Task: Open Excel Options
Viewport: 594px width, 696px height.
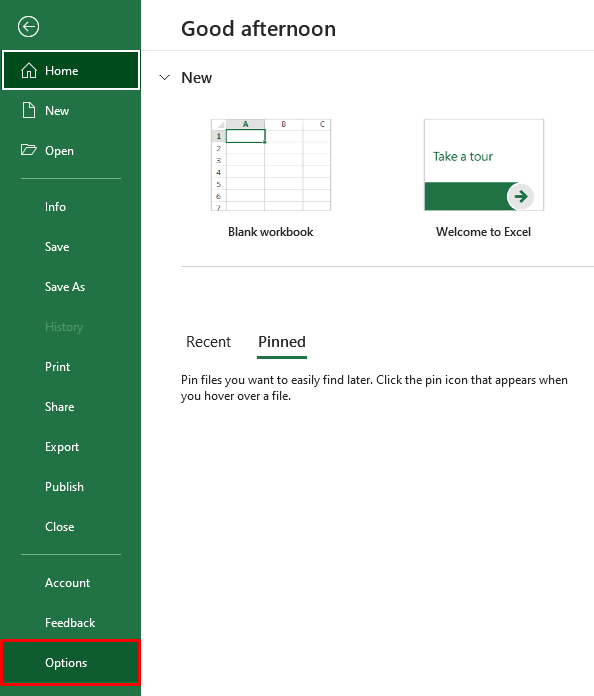Action: point(71,662)
